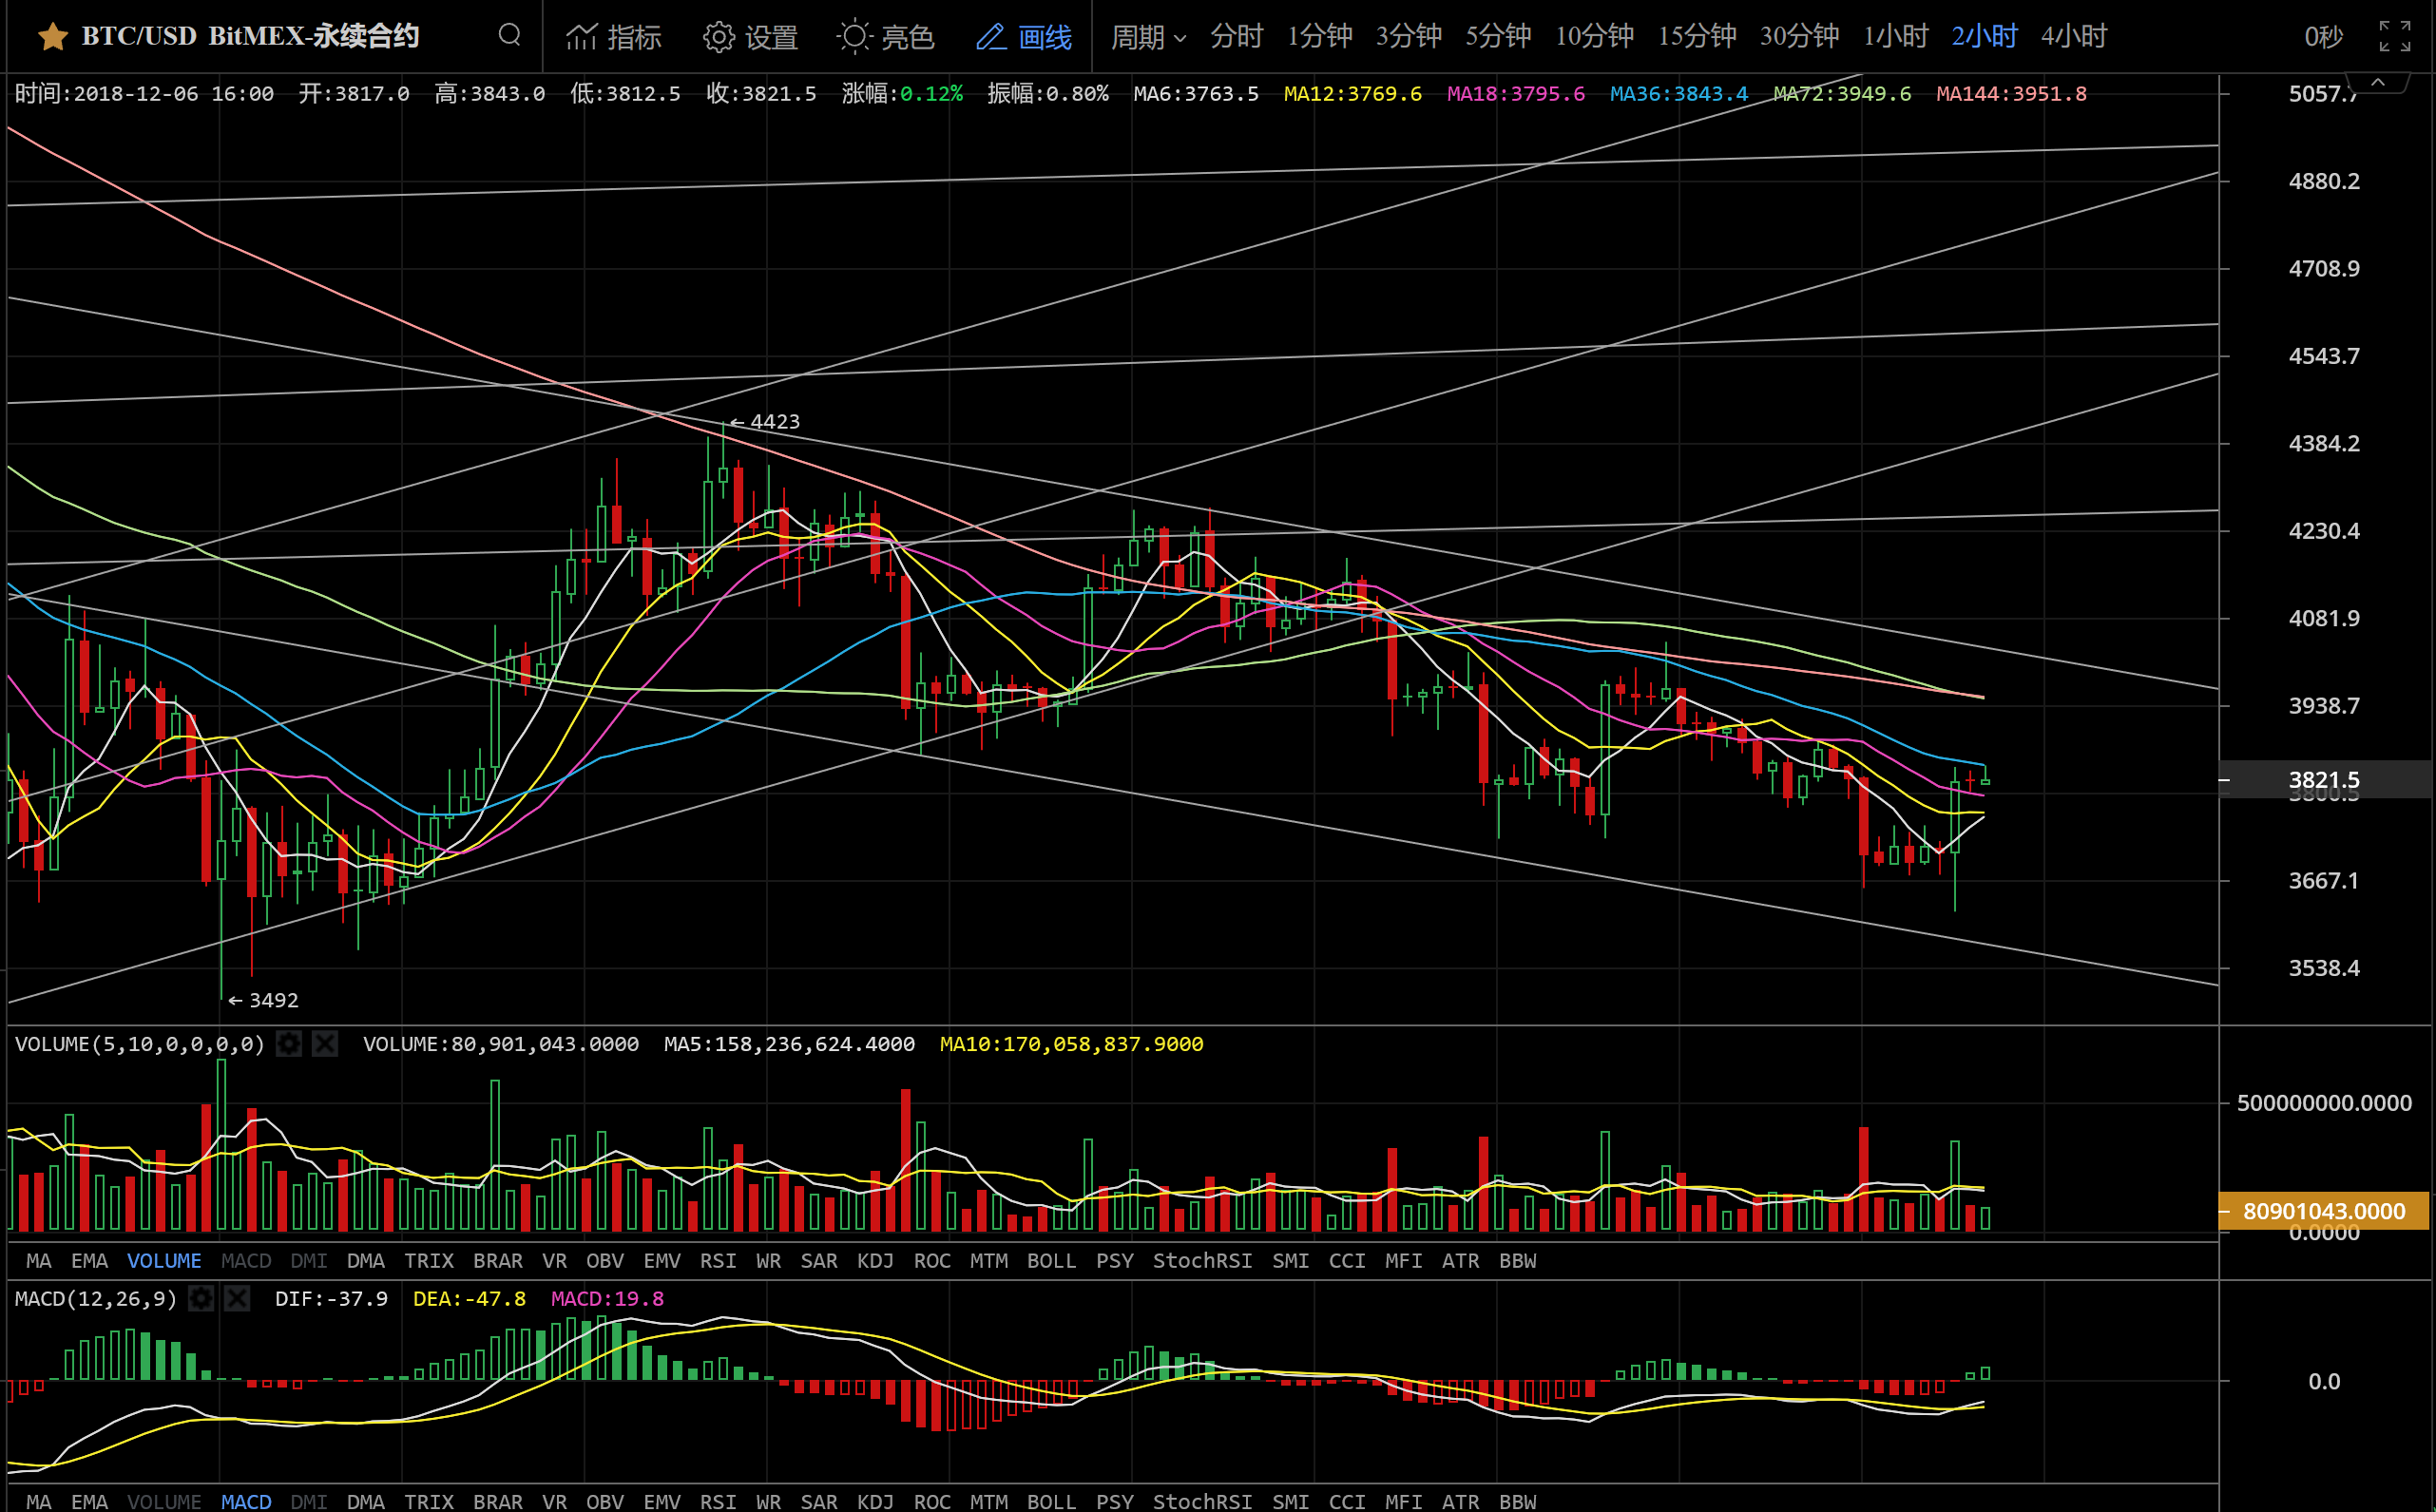This screenshot has height=1512, width=2436.
Task: Select PSY in the bottom indicator row
Action: pos(1115,1501)
